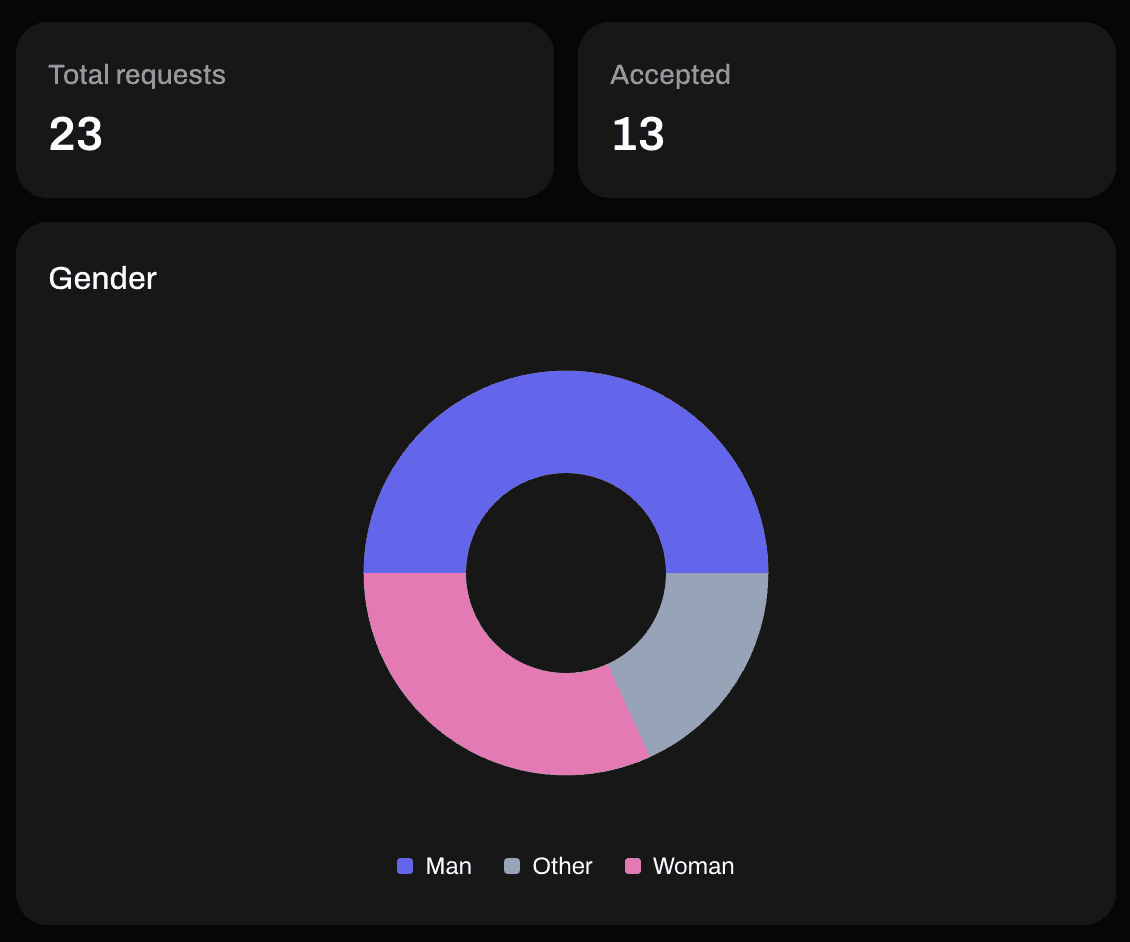
Task: Select the blue Man donut segment
Action: [566, 422]
